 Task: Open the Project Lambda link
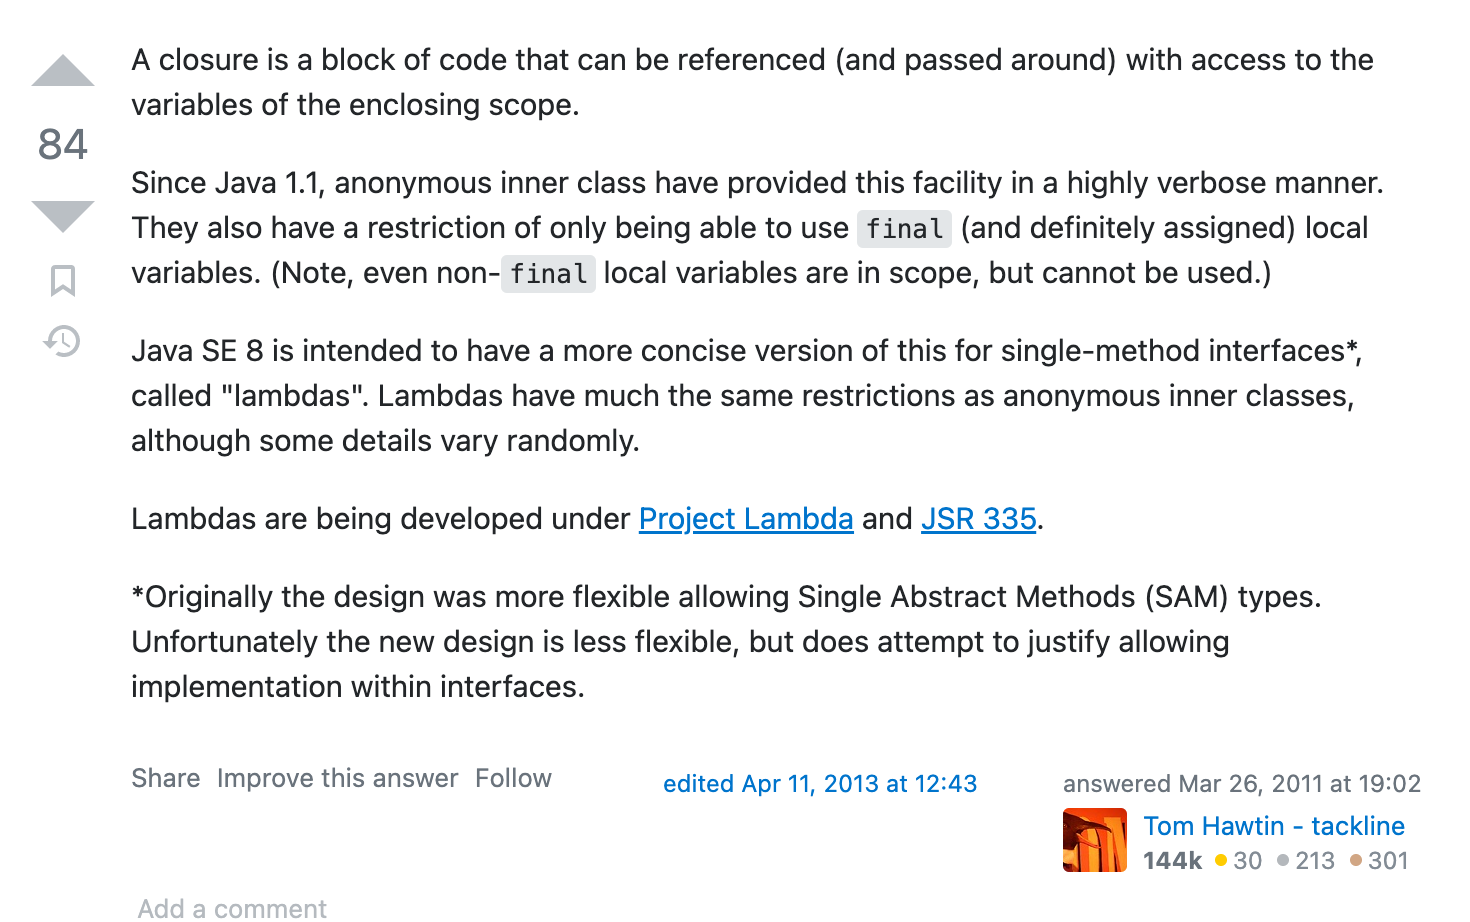(x=746, y=519)
